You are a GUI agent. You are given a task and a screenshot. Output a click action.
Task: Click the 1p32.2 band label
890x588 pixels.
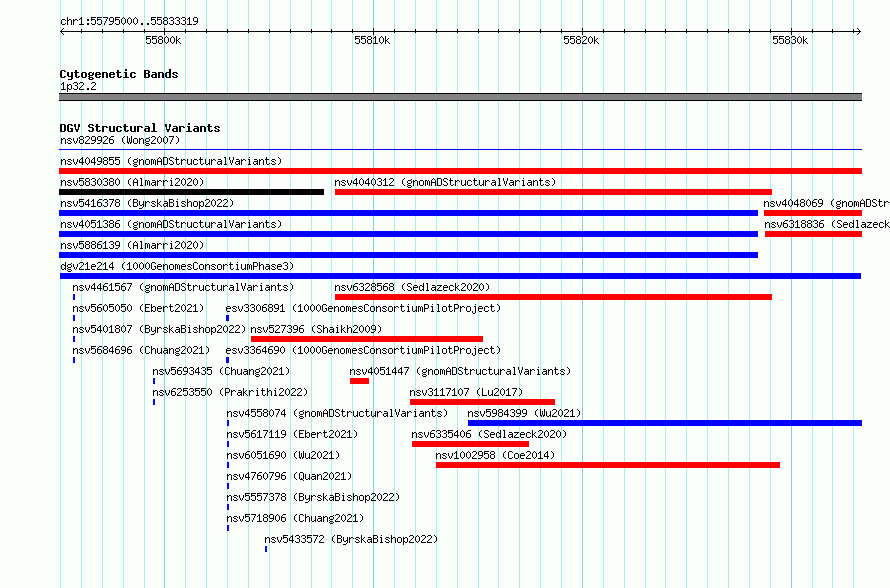point(78,86)
